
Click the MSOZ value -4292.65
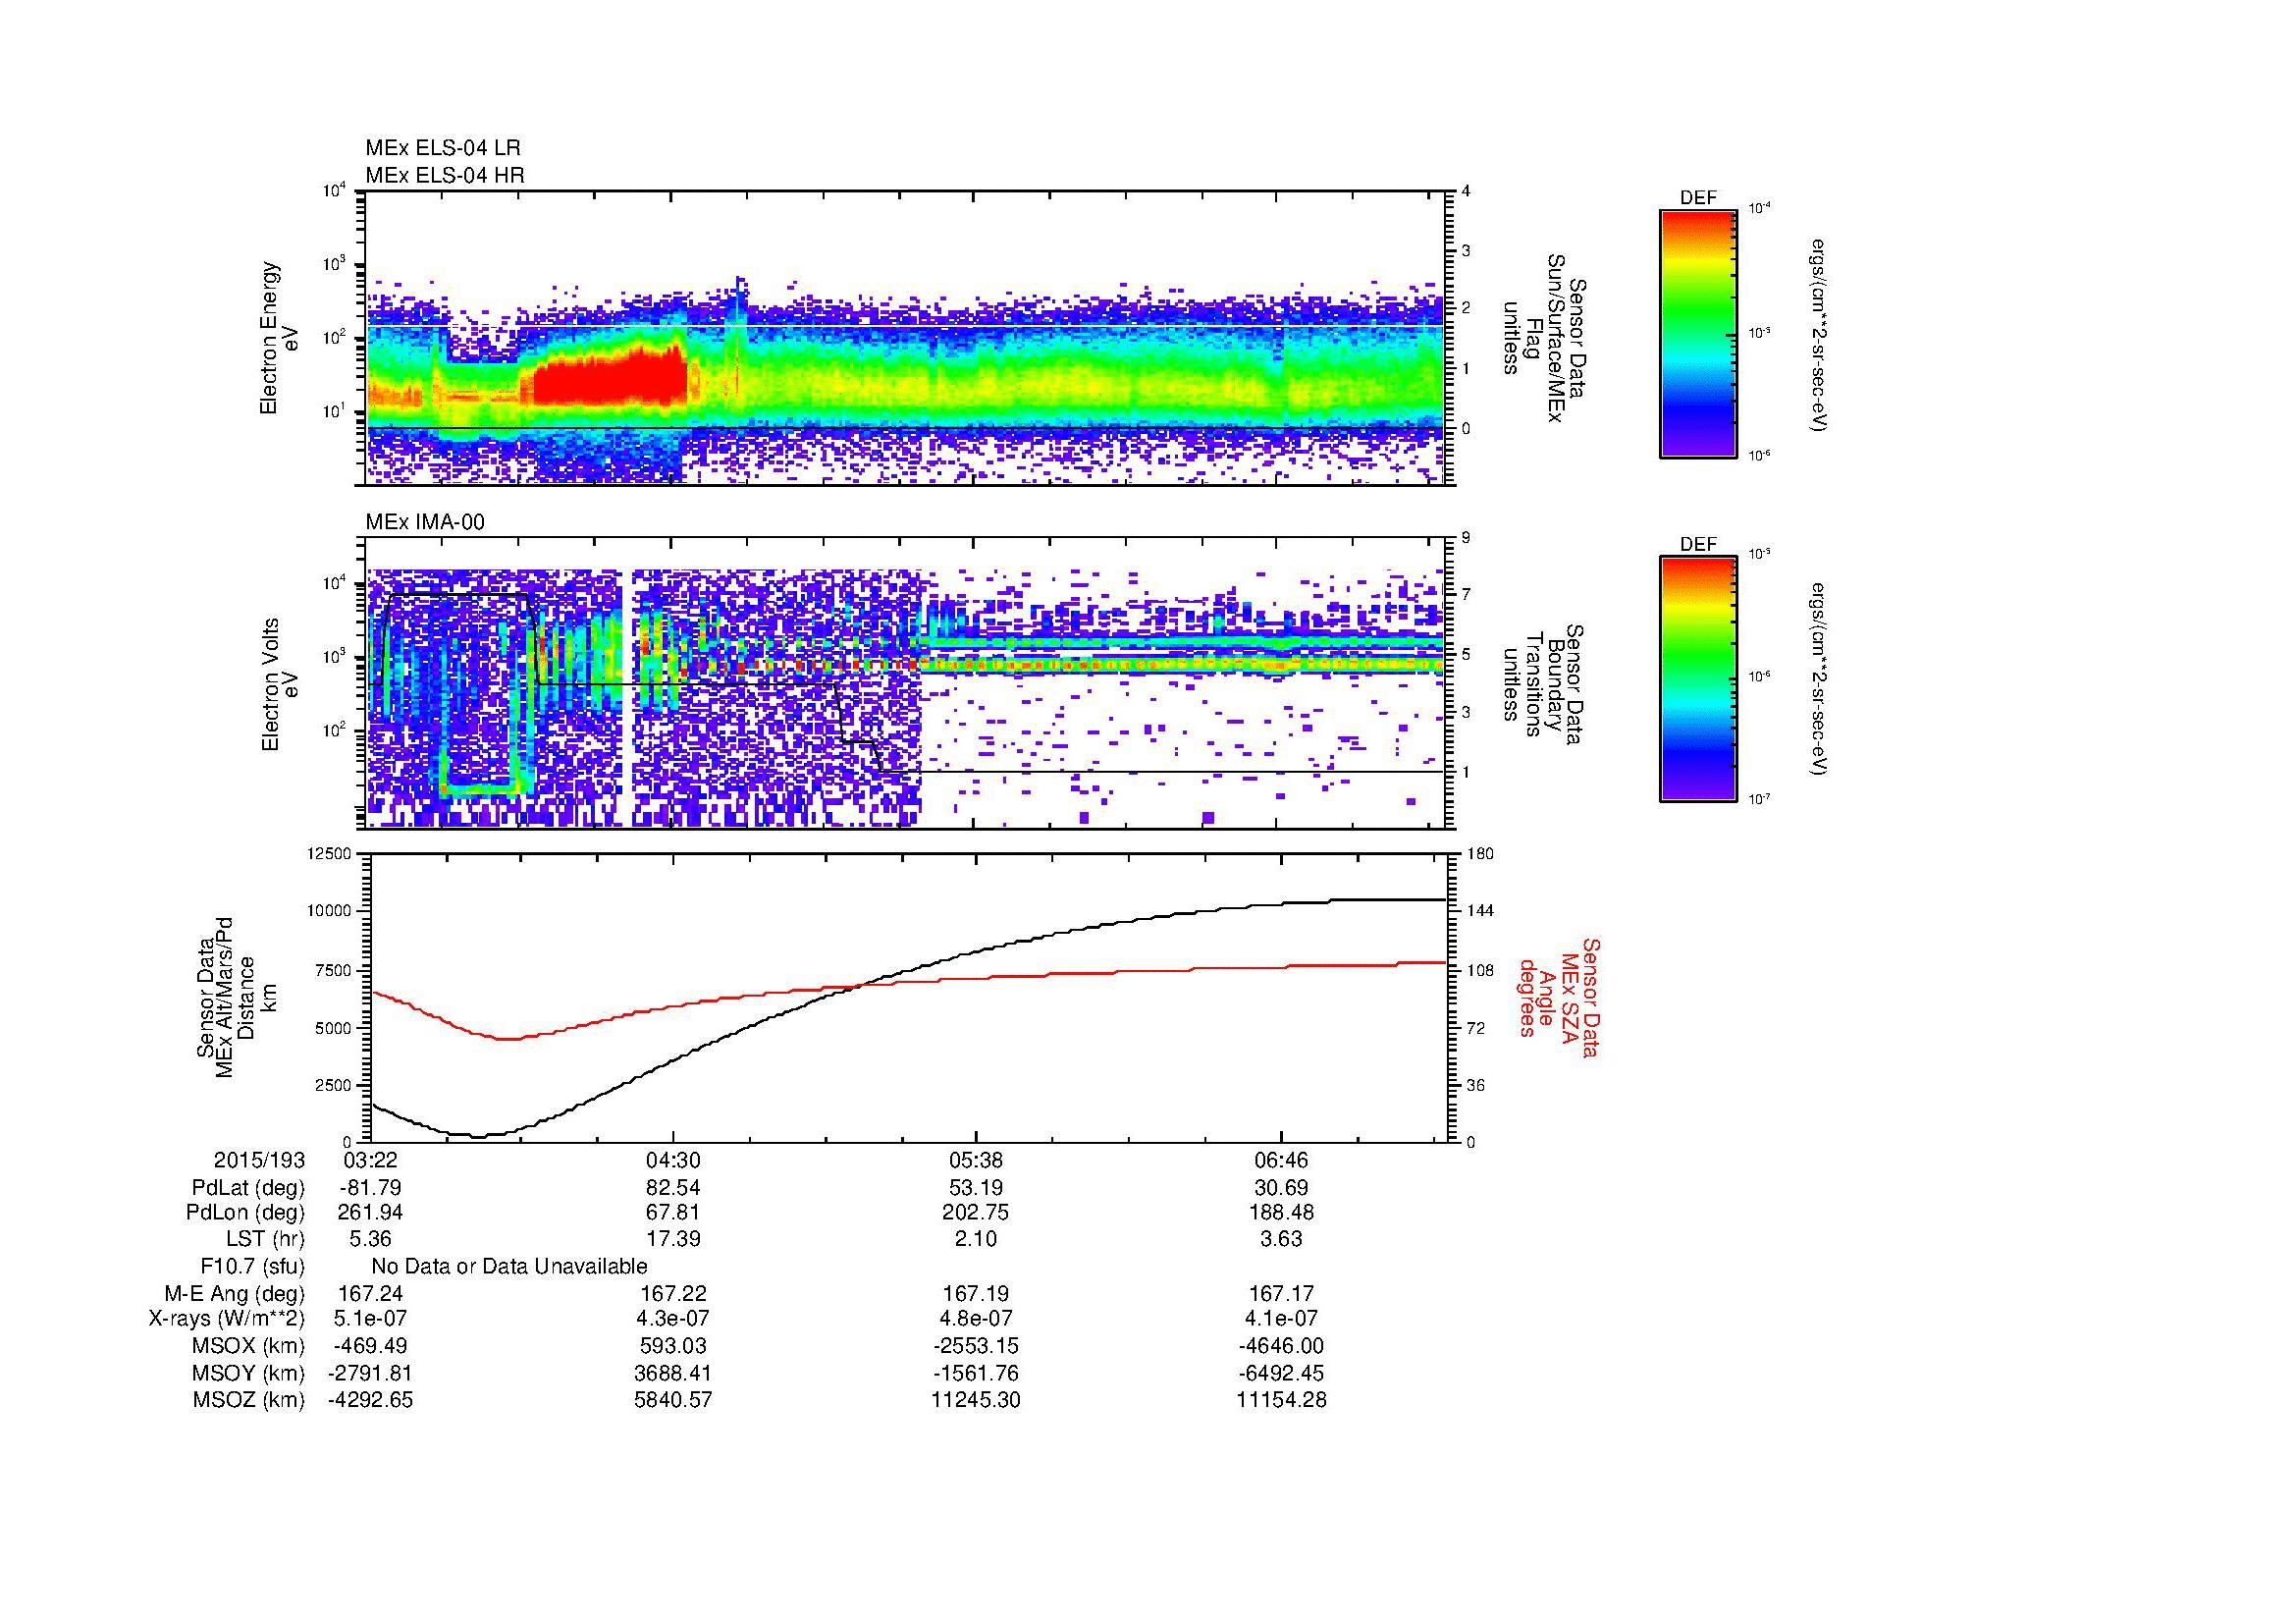[371, 1401]
